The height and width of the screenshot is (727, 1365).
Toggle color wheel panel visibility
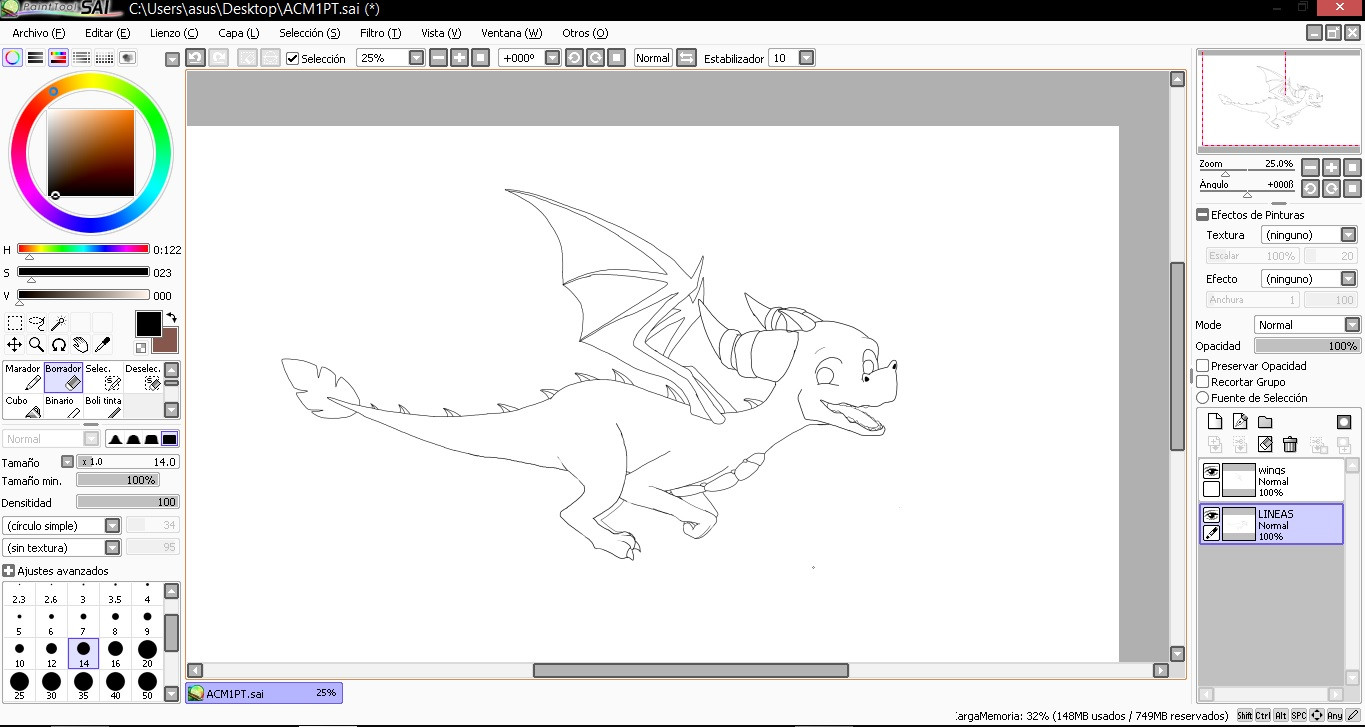(x=12, y=58)
